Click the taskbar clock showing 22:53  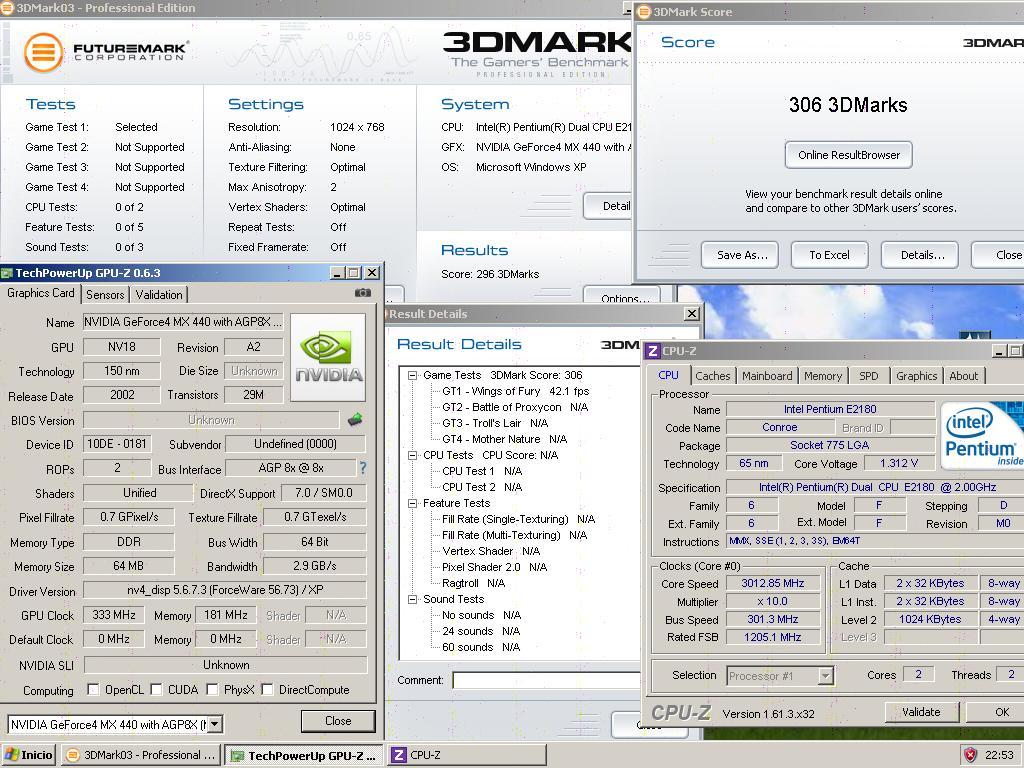tap(999, 755)
